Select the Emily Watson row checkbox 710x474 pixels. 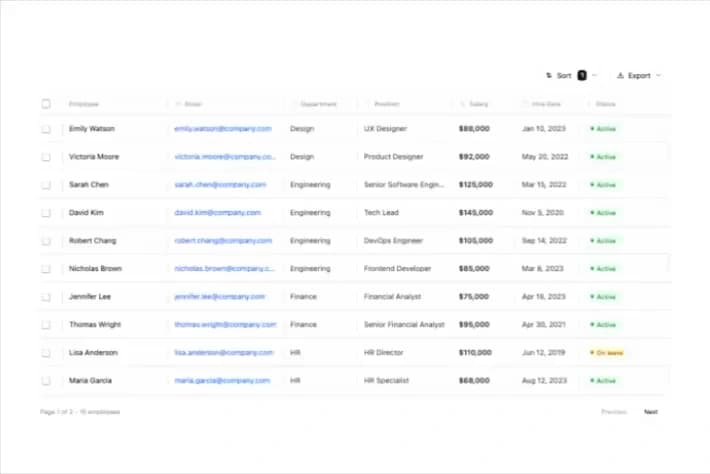click(x=46, y=129)
